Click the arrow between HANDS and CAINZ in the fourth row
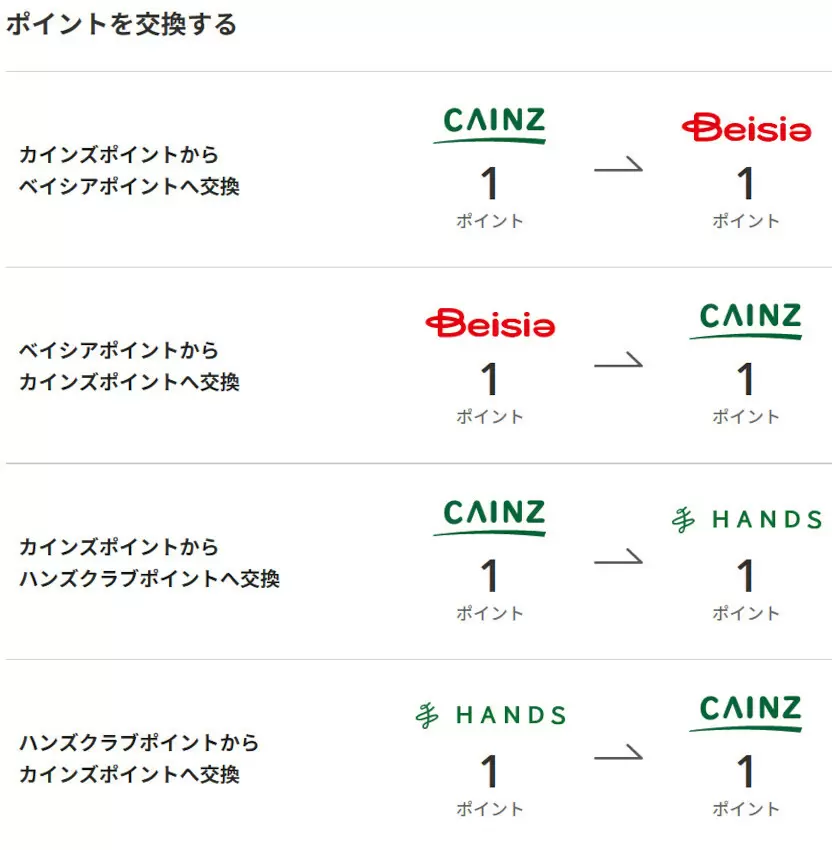 pos(618,752)
